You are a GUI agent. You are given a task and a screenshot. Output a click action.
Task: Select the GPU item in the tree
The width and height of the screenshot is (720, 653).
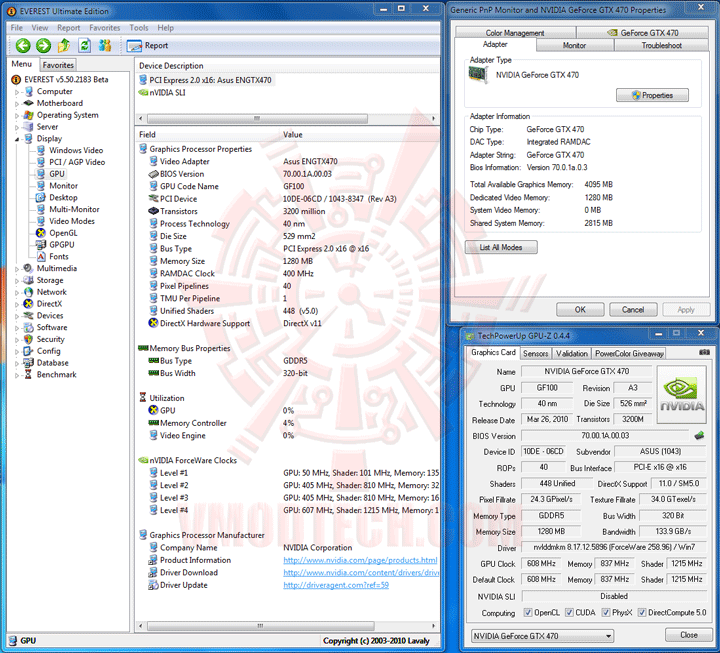[57, 174]
